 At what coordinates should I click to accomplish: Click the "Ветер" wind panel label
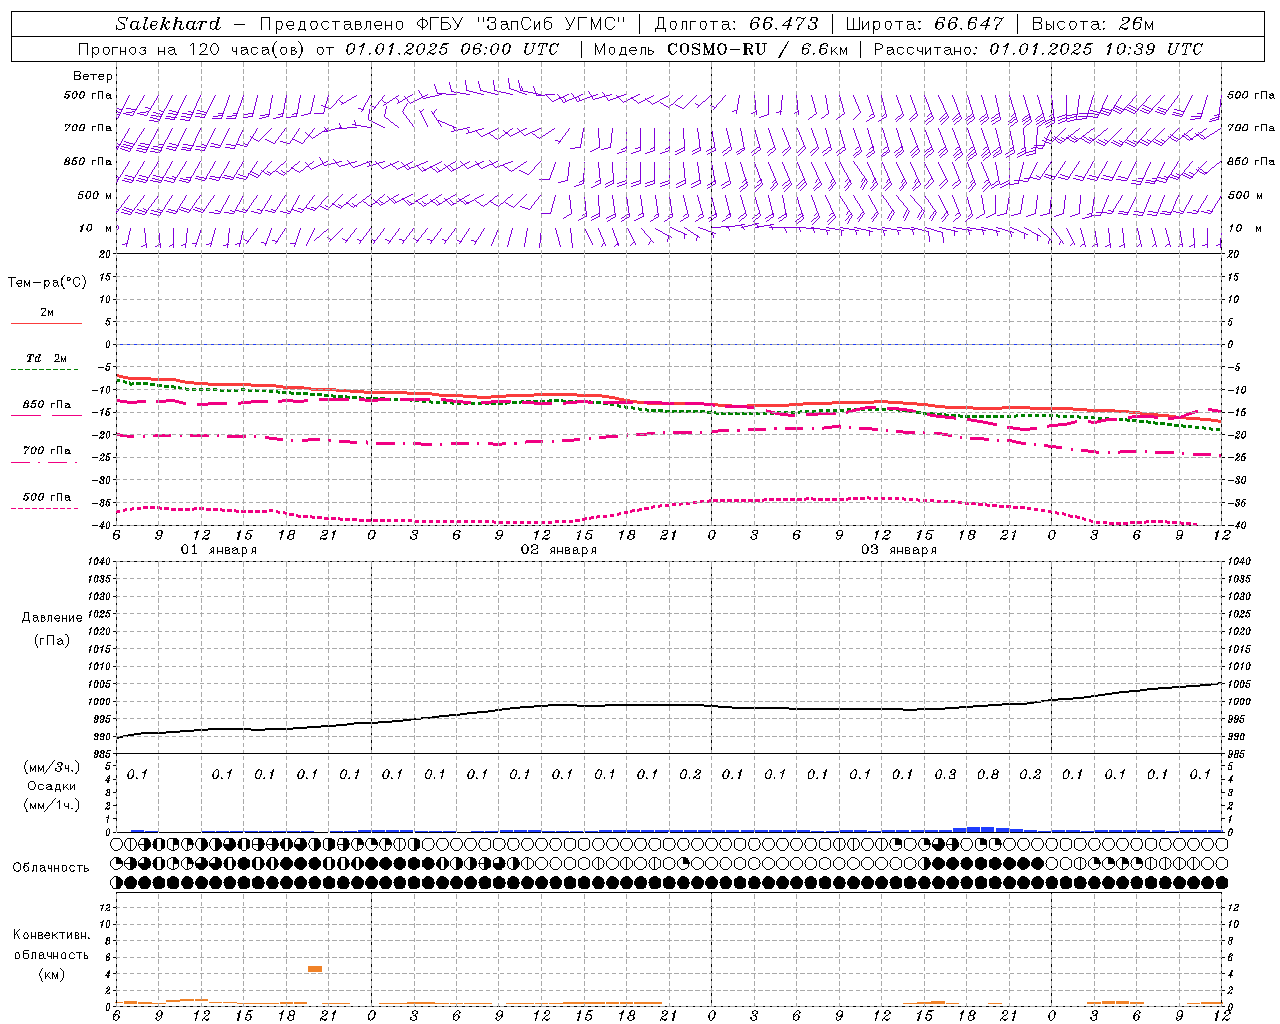click(x=93, y=76)
